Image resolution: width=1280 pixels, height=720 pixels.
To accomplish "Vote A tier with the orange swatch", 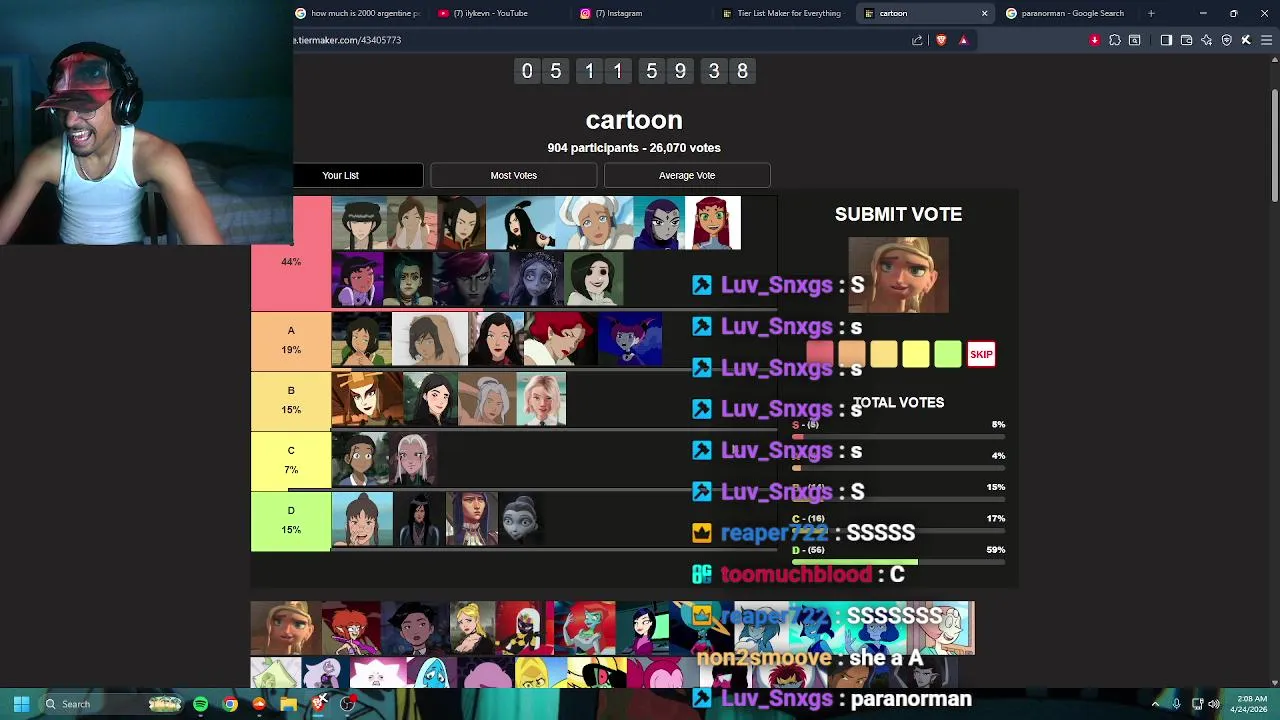I will coord(852,354).
